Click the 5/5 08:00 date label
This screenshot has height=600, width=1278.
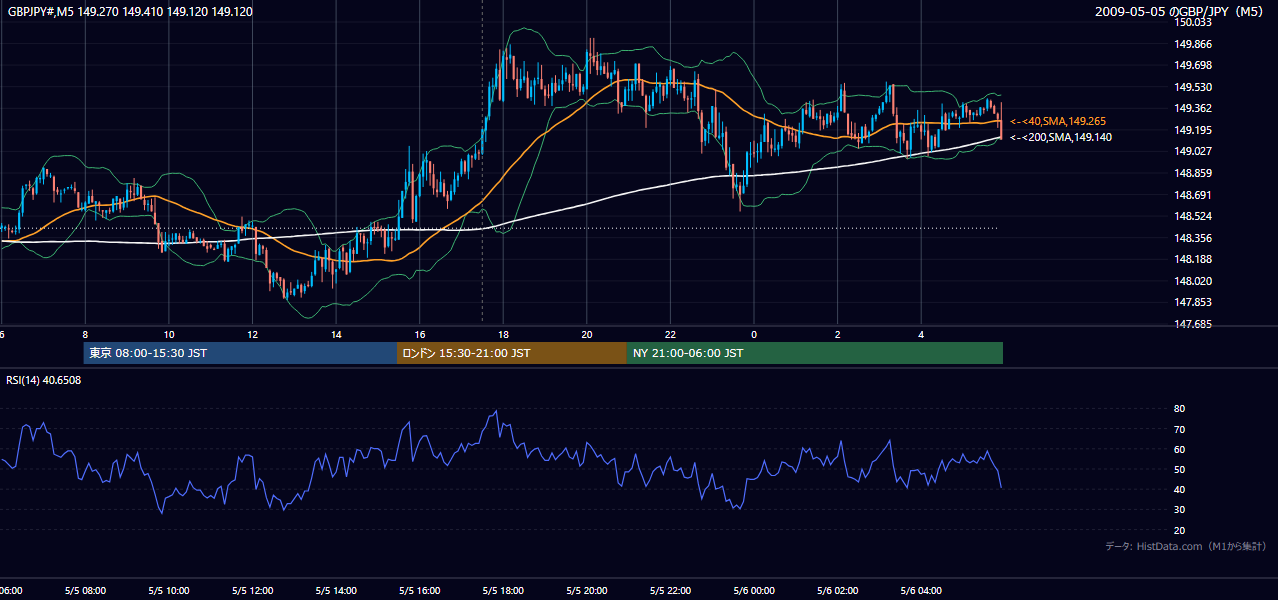85,591
